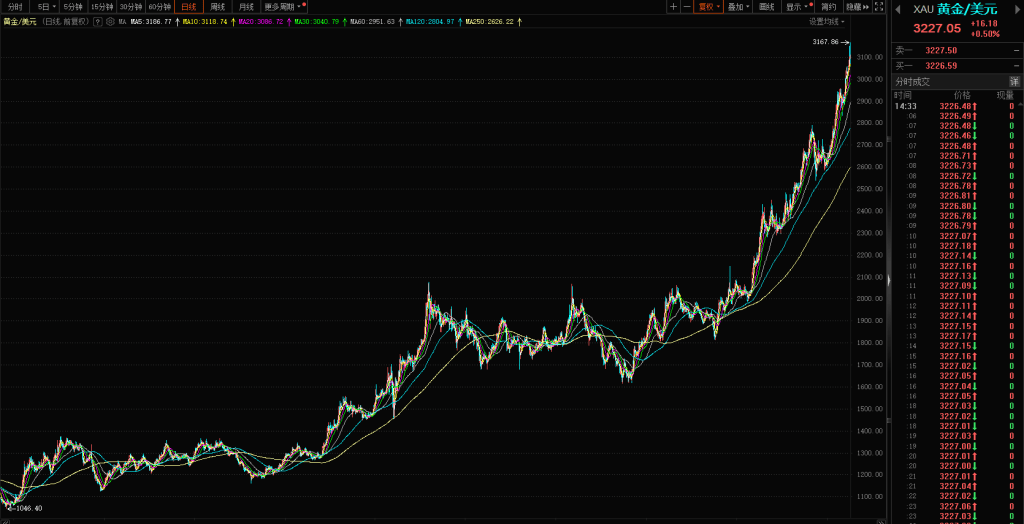Click the MA30:3040.79 green indicator label
Screen dimensions: 1024x524
[x=317, y=22]
